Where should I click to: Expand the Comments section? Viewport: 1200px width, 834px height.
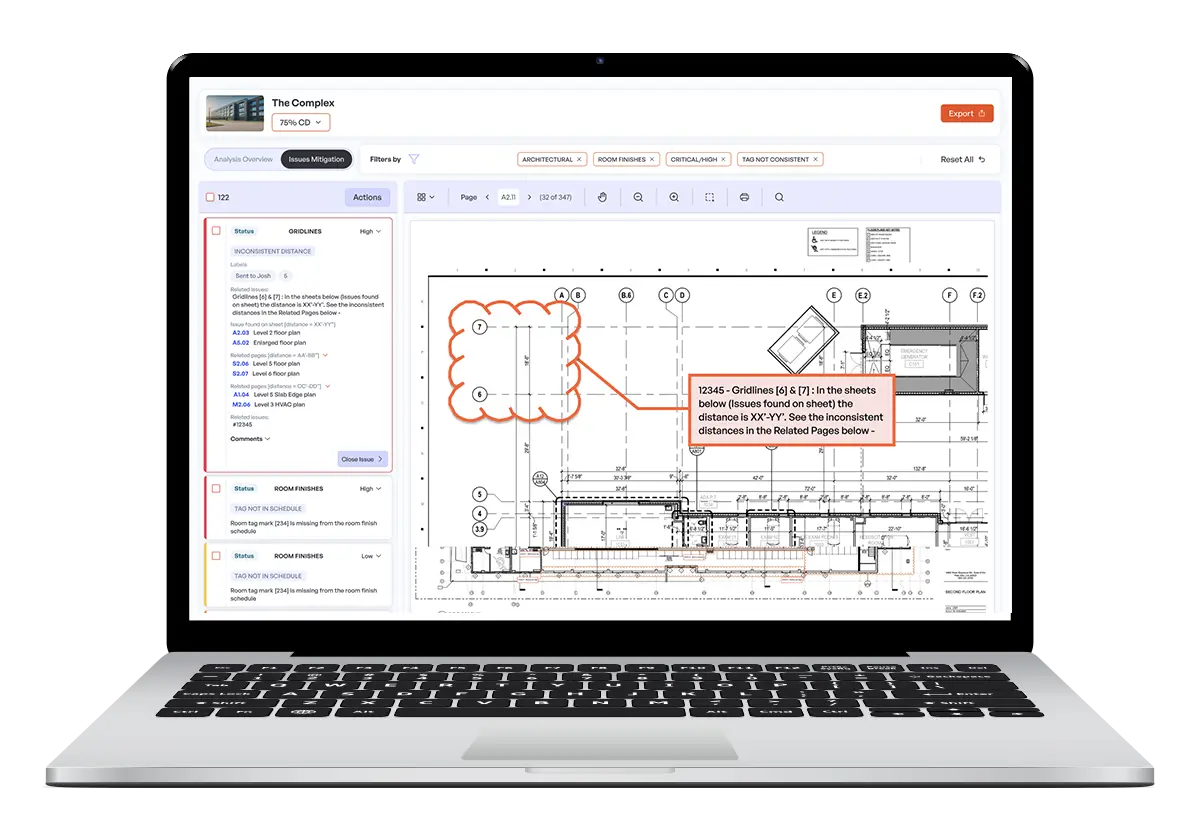pyautogui.click(x=250, y=439)
